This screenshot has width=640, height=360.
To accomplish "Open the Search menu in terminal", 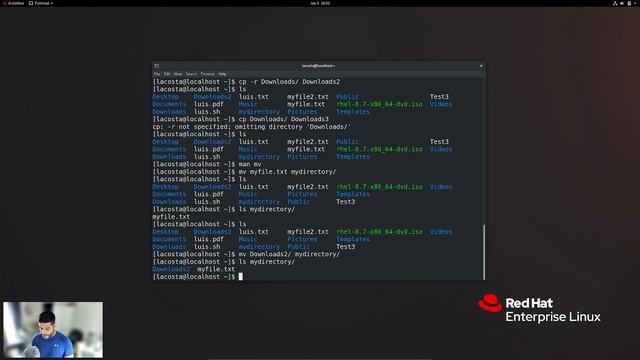I will pyautogui.click(x=191, y=74).
